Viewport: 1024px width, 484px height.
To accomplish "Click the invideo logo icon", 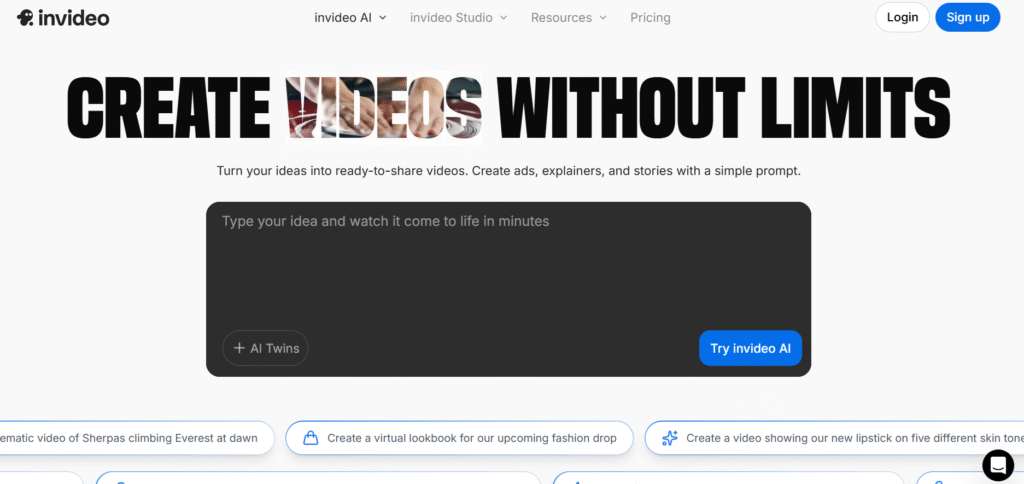I will coord(26,18).
